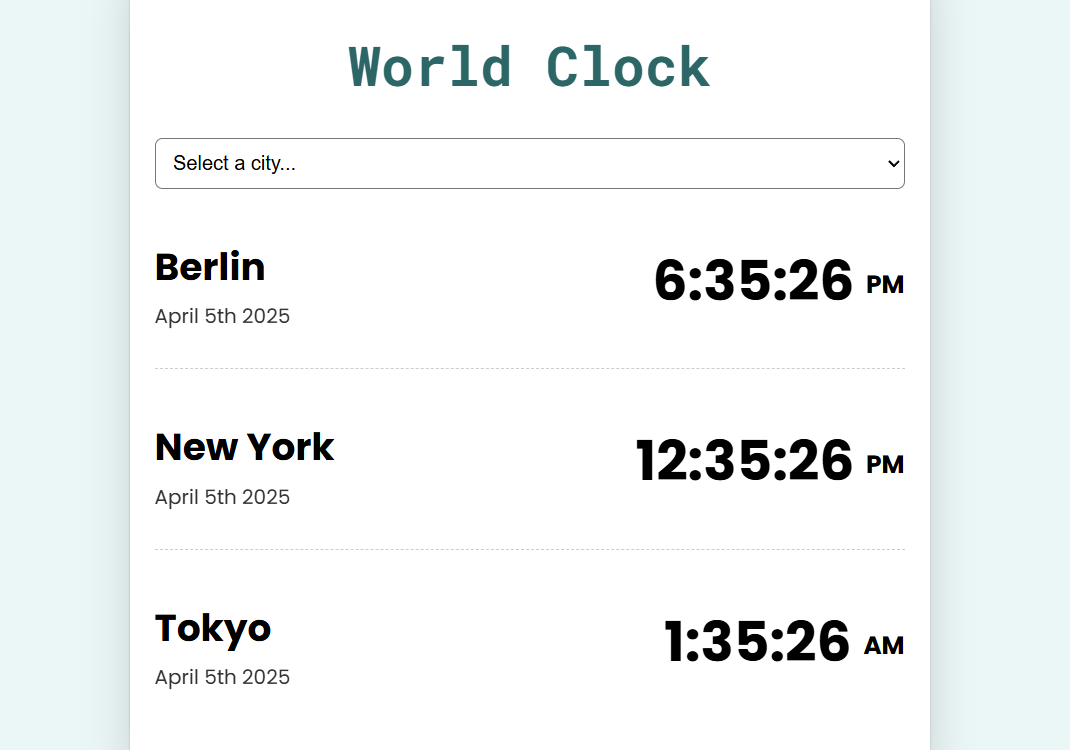Image resolution: width=1070 pixels, height=750 pixels.
Task: Click the World Clock heading
Action: pos(528,66)
